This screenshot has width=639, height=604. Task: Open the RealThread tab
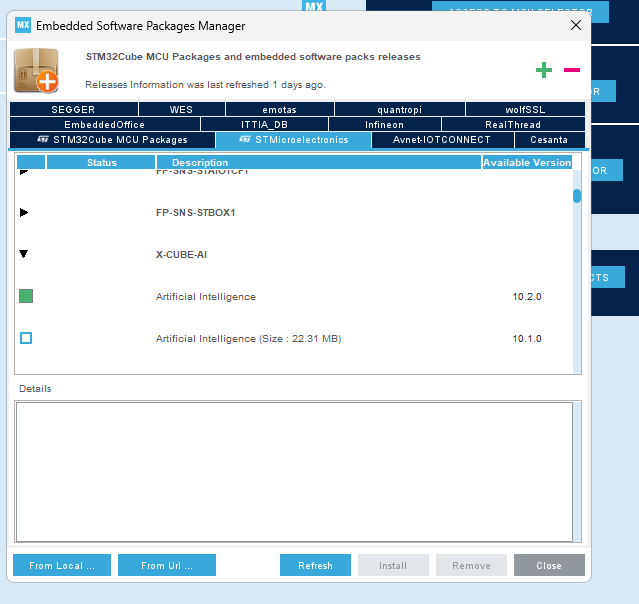pyautogui.click(x=513, y=125)
